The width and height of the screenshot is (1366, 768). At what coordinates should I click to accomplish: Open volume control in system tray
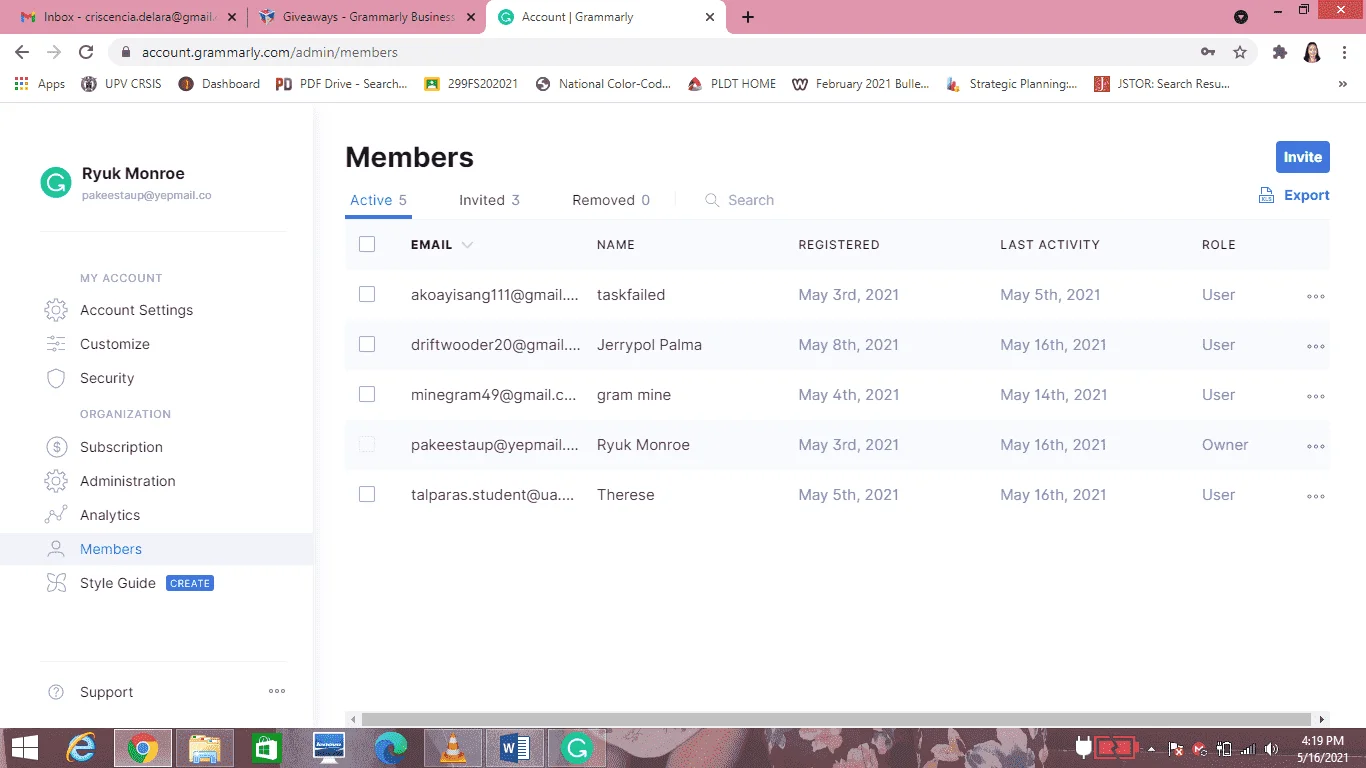coord(1272,748)
